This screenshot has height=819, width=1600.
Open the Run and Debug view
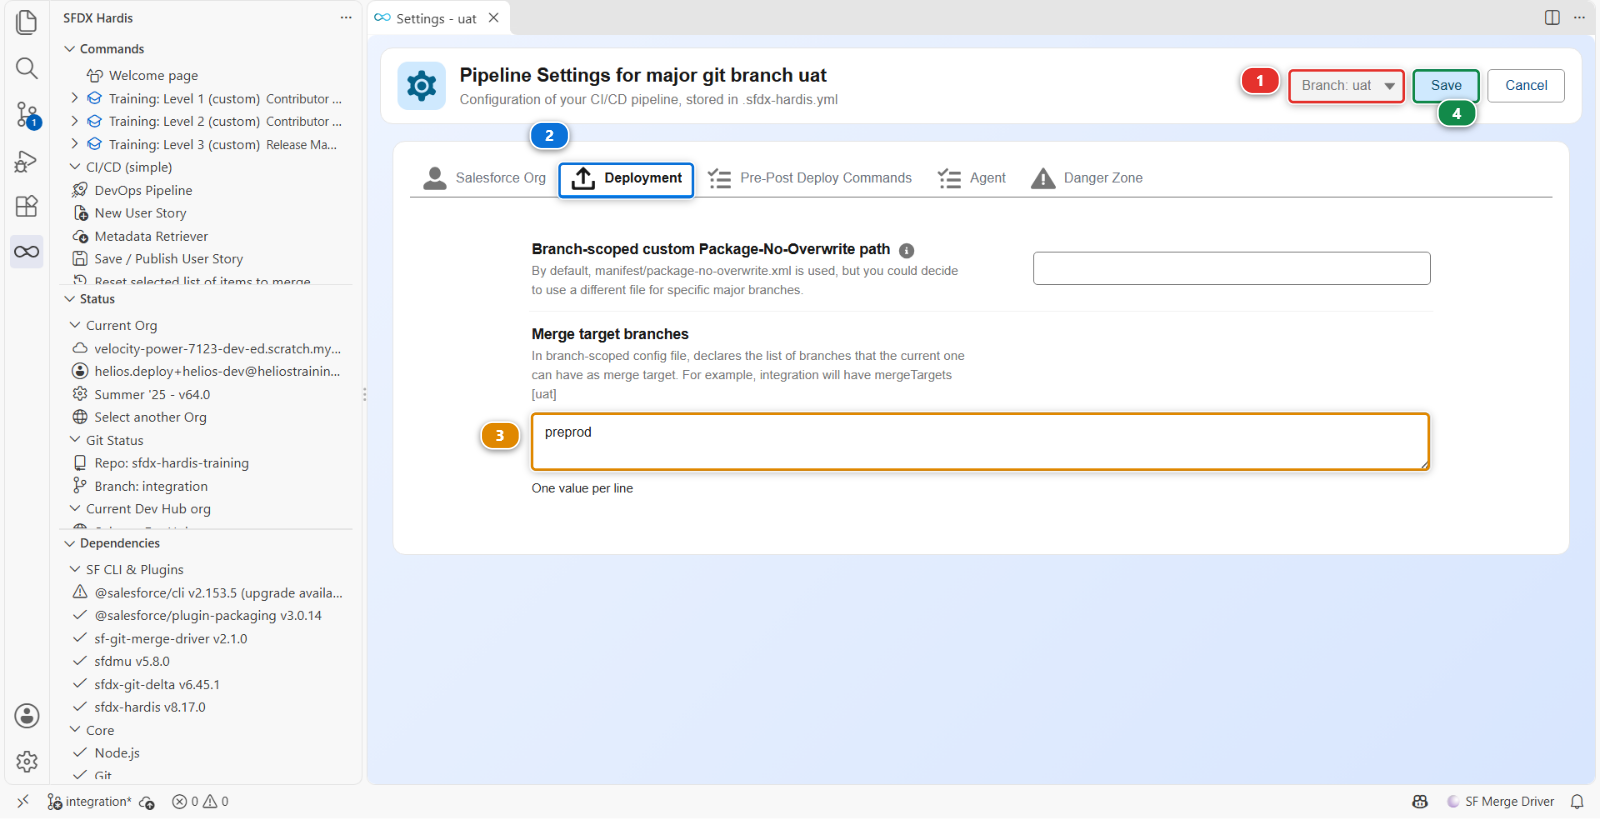27,161
